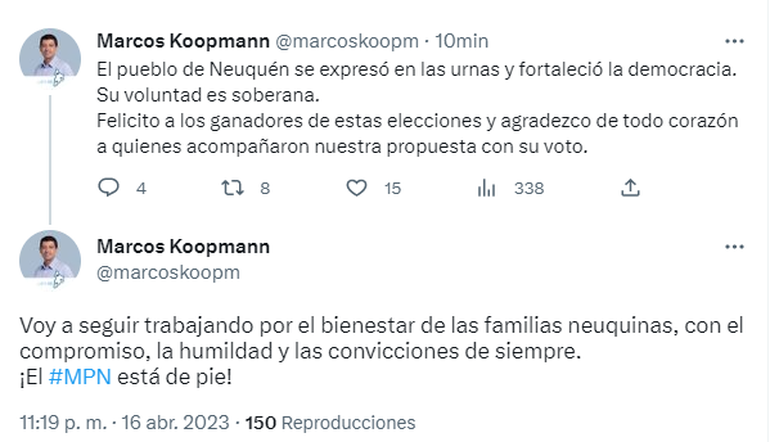770x442 pixels.
Task: Click the share icon on first tweet
Action: pos(630,187)
